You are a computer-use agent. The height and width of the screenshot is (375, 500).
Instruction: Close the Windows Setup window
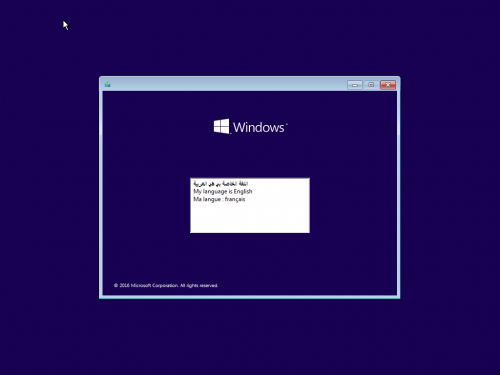[x=388, y=85]
